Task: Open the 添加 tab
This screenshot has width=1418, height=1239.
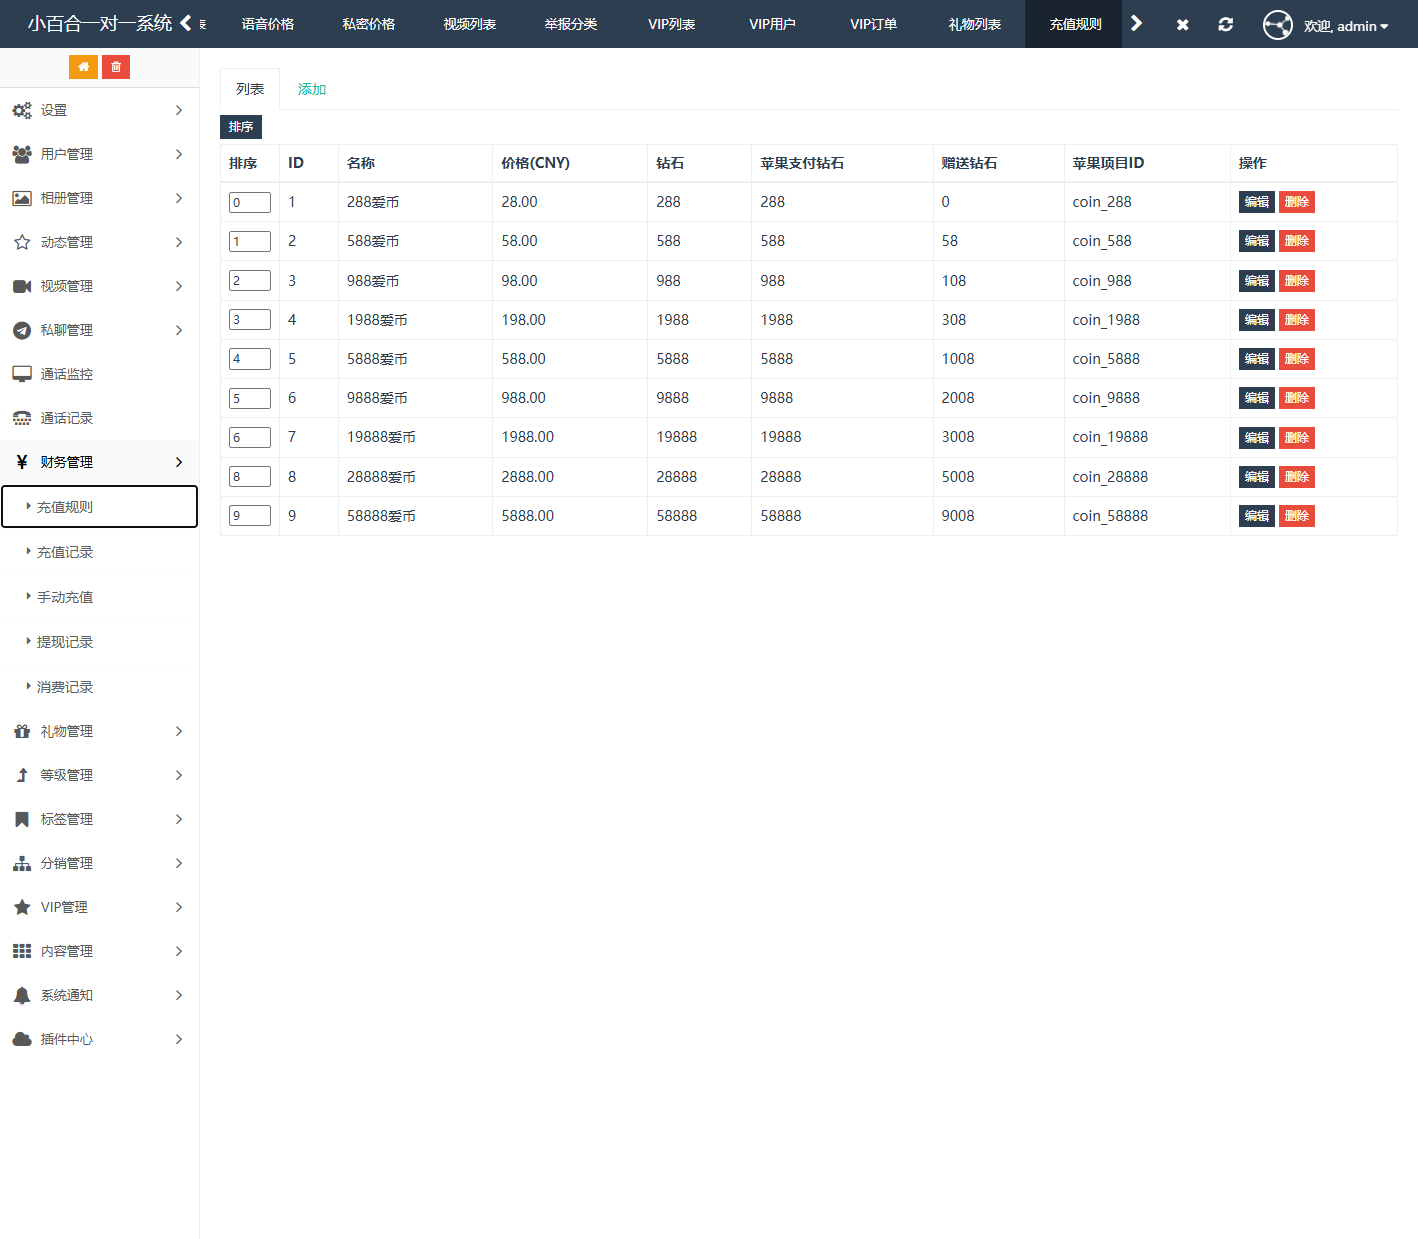Action: pyautogui.click(x=312, y=89)
